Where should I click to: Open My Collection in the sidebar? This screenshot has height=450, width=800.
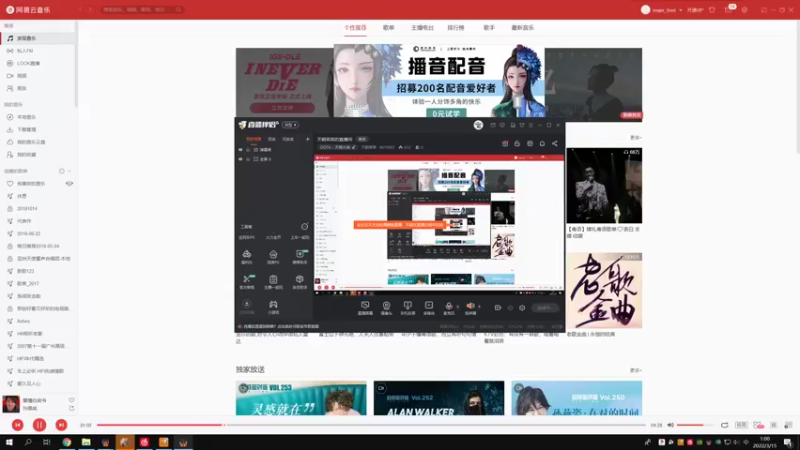[x=38, y=155]
